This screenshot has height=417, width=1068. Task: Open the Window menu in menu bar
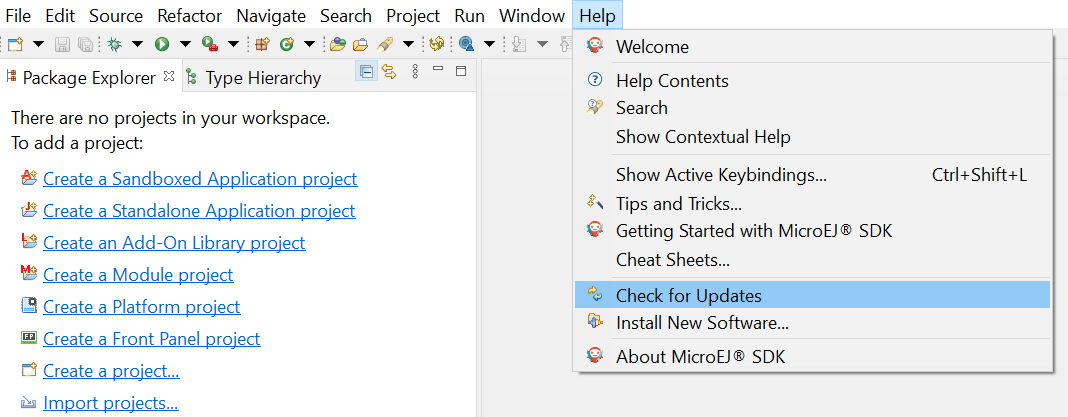tap(531, 16)
